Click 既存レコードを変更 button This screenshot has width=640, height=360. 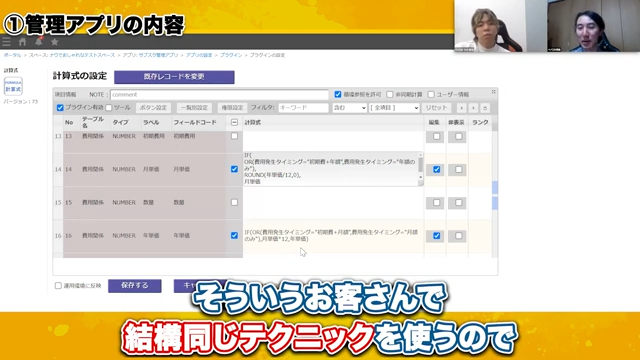tap(174, 77)
